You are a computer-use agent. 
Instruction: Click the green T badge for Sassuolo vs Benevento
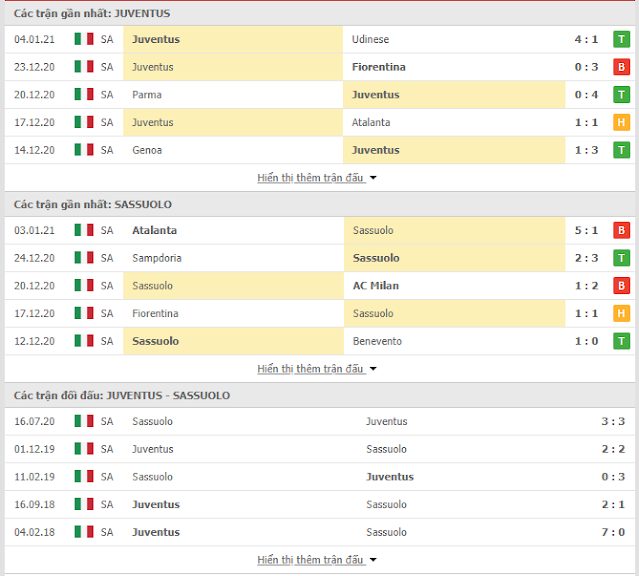tap(621, 342)
